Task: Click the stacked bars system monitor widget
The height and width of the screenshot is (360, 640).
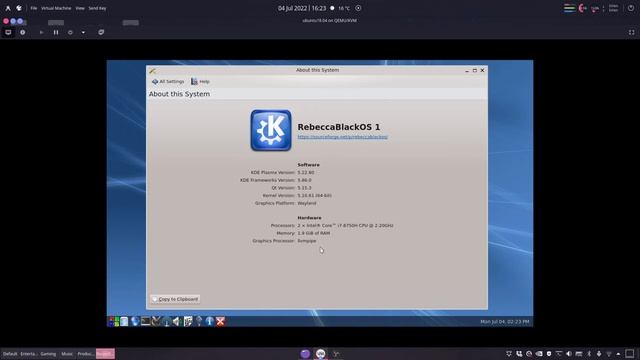Action: [x=569, y=8]
